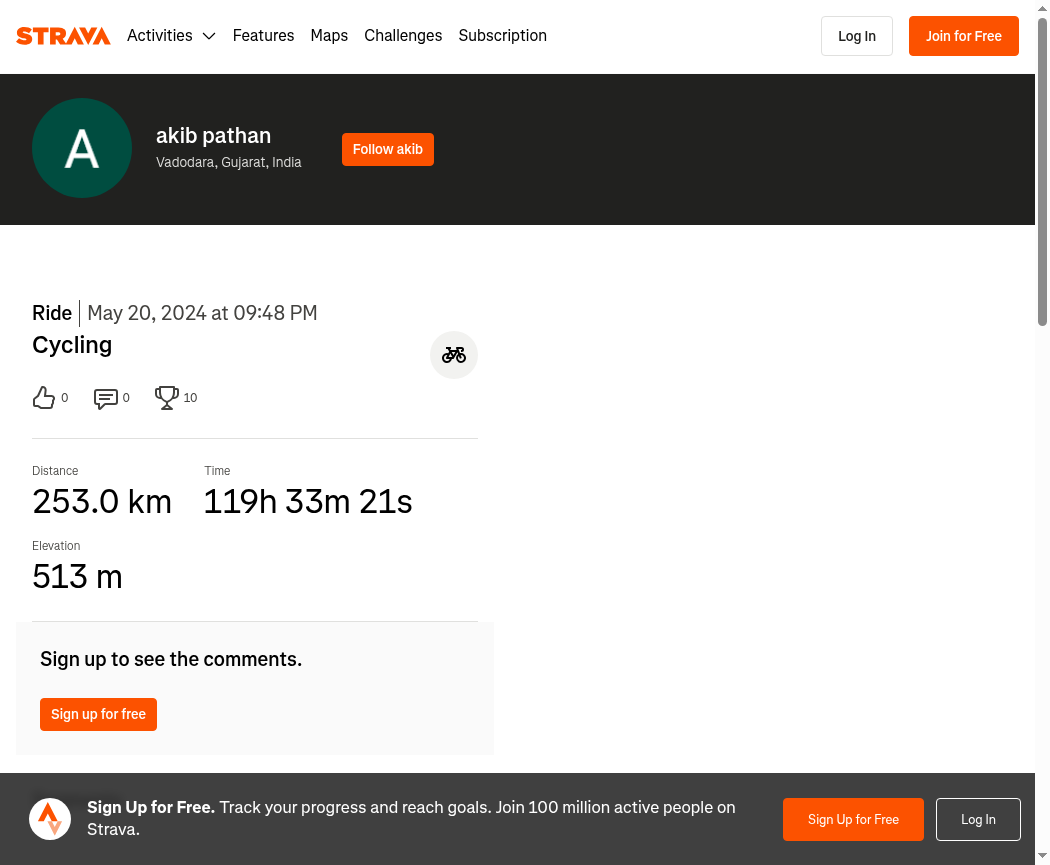
Task: Click Sign up for free under comments
Action: coord(98,714)
